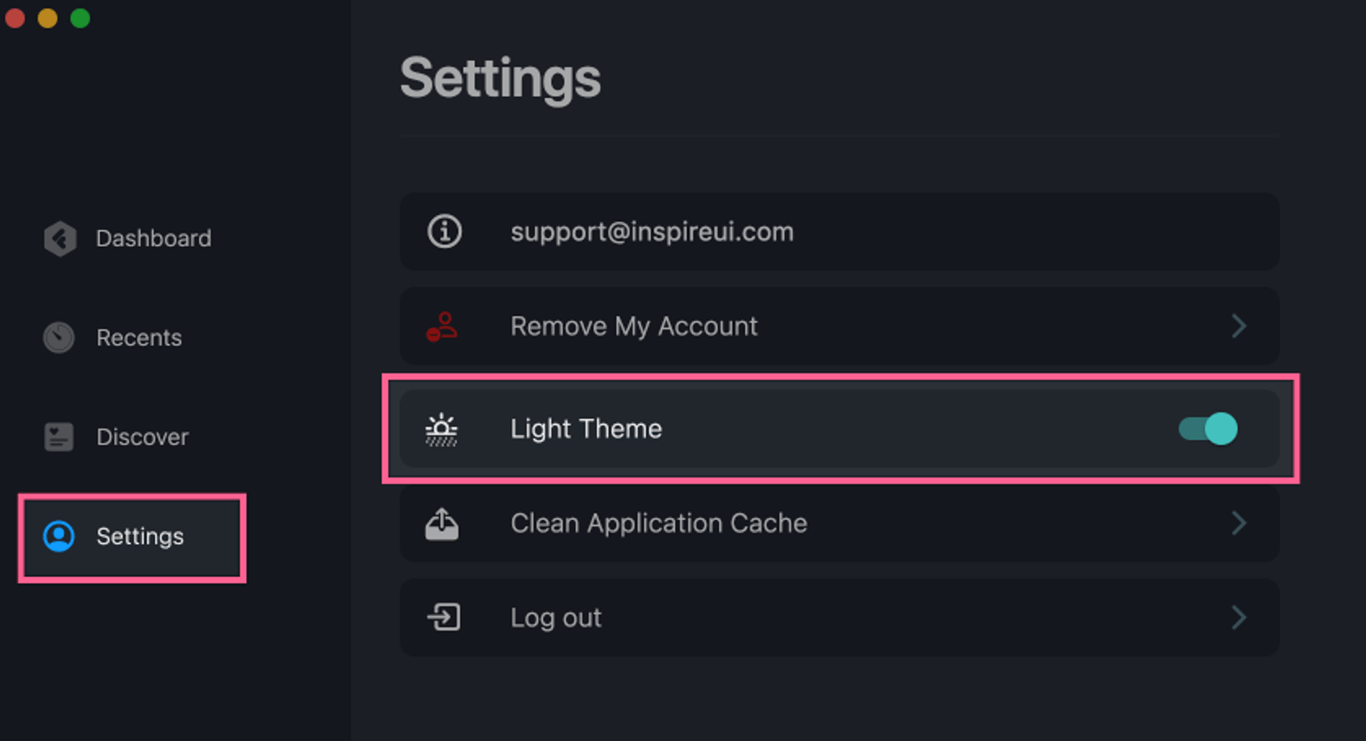Click the Log out arrow-box icon
1366x741 pixels.
(x=444, y=617)
